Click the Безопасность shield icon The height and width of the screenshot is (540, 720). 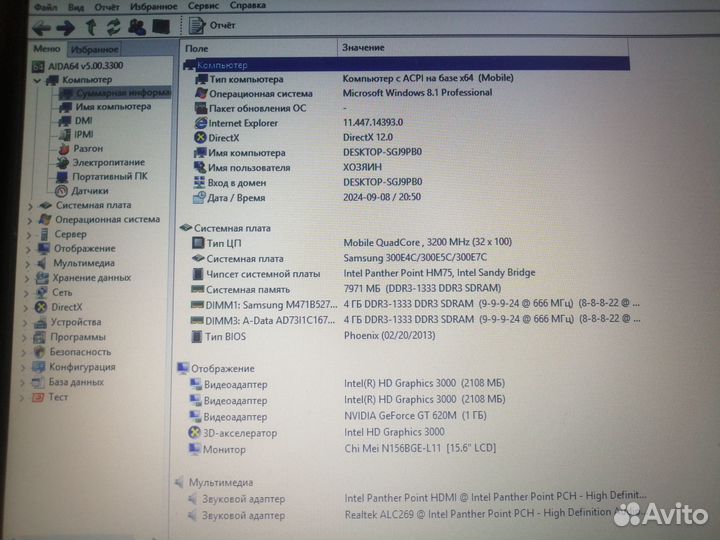(39, 352)
